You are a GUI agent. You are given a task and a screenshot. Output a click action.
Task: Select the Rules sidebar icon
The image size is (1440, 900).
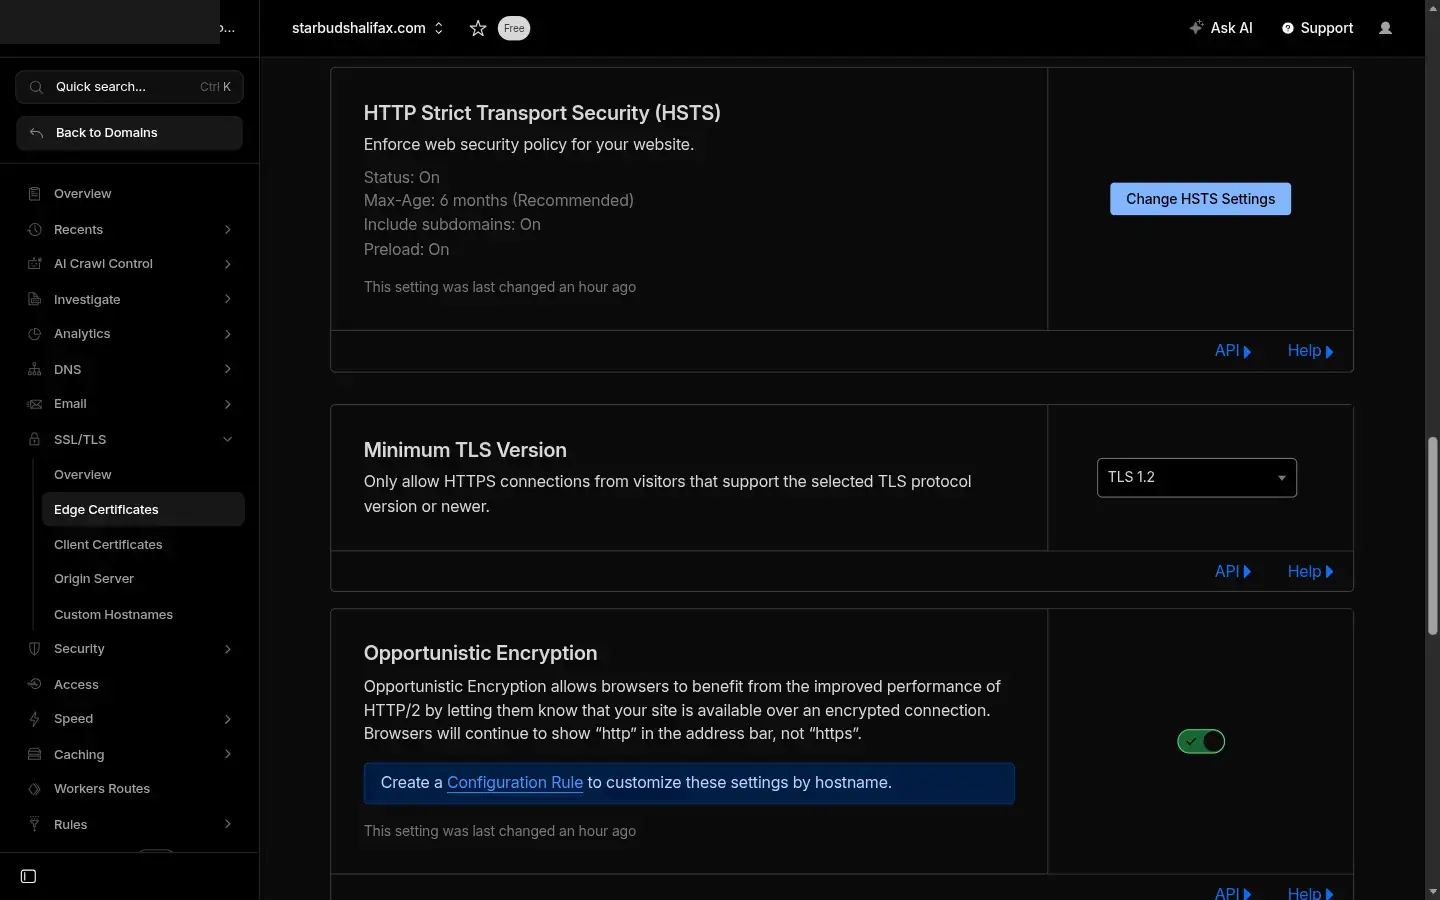point(33,824)
